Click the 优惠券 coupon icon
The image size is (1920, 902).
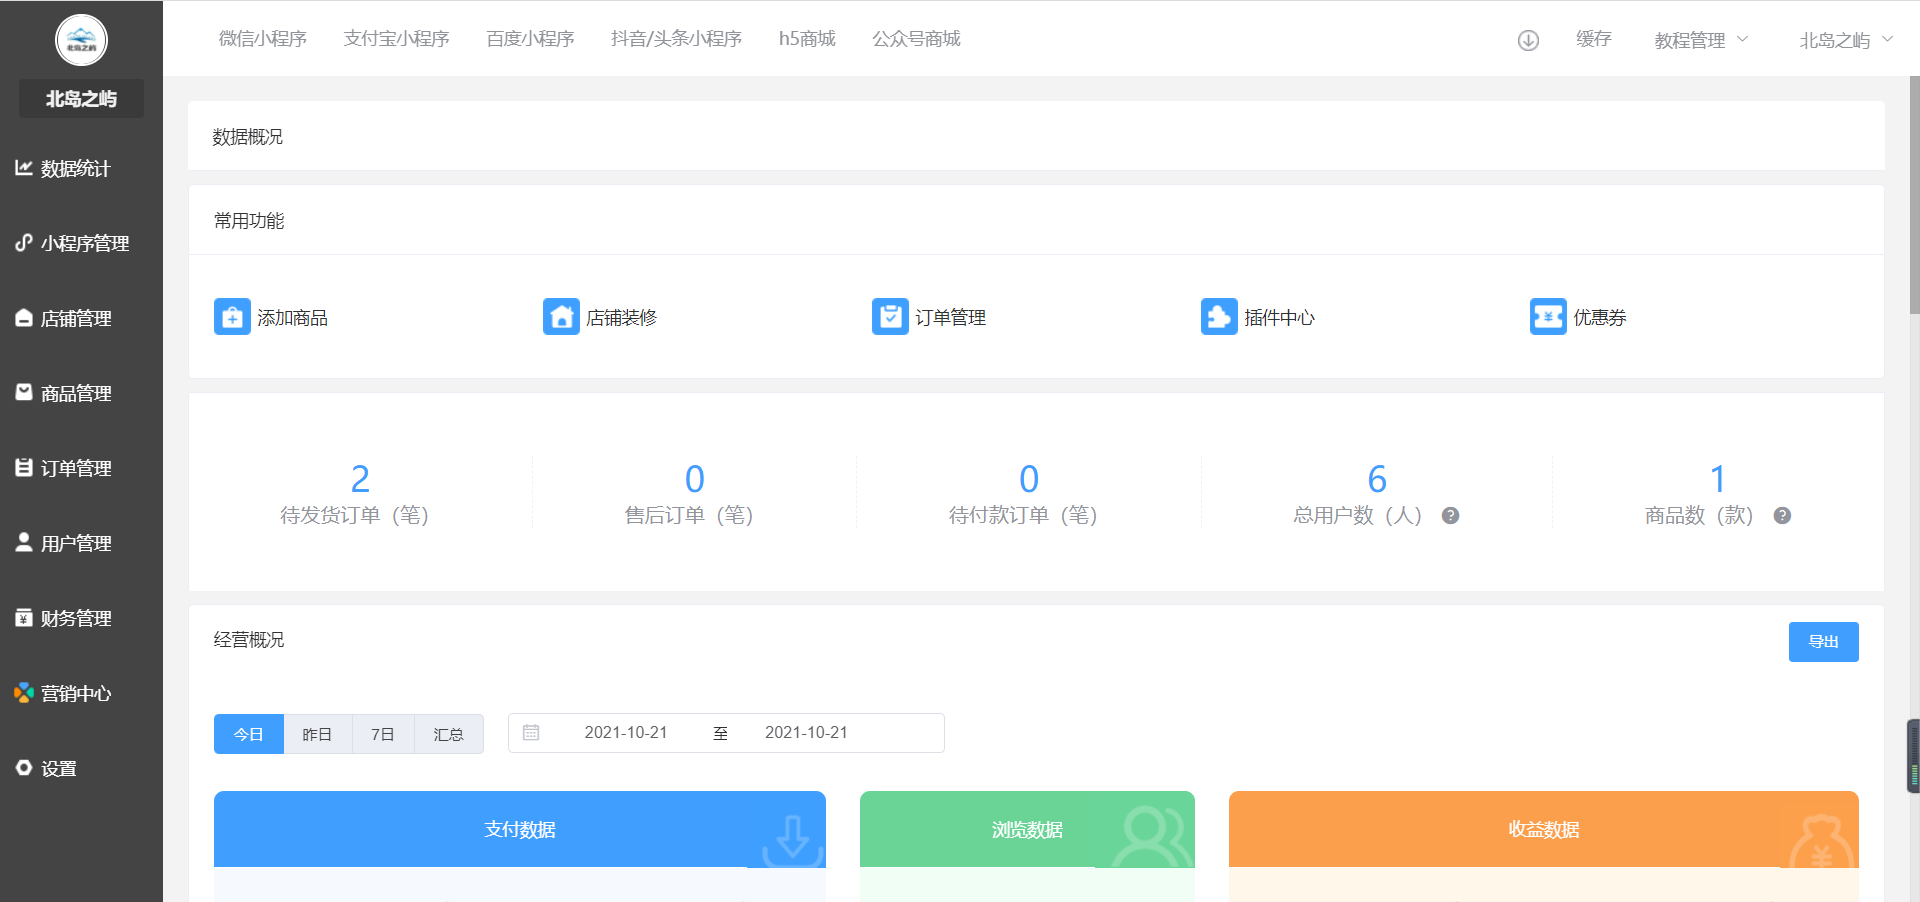tap(1547, 316)
